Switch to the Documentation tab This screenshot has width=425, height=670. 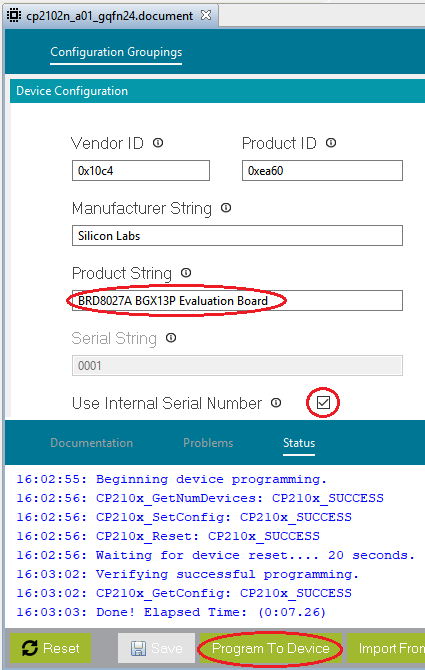click(91, 443)
